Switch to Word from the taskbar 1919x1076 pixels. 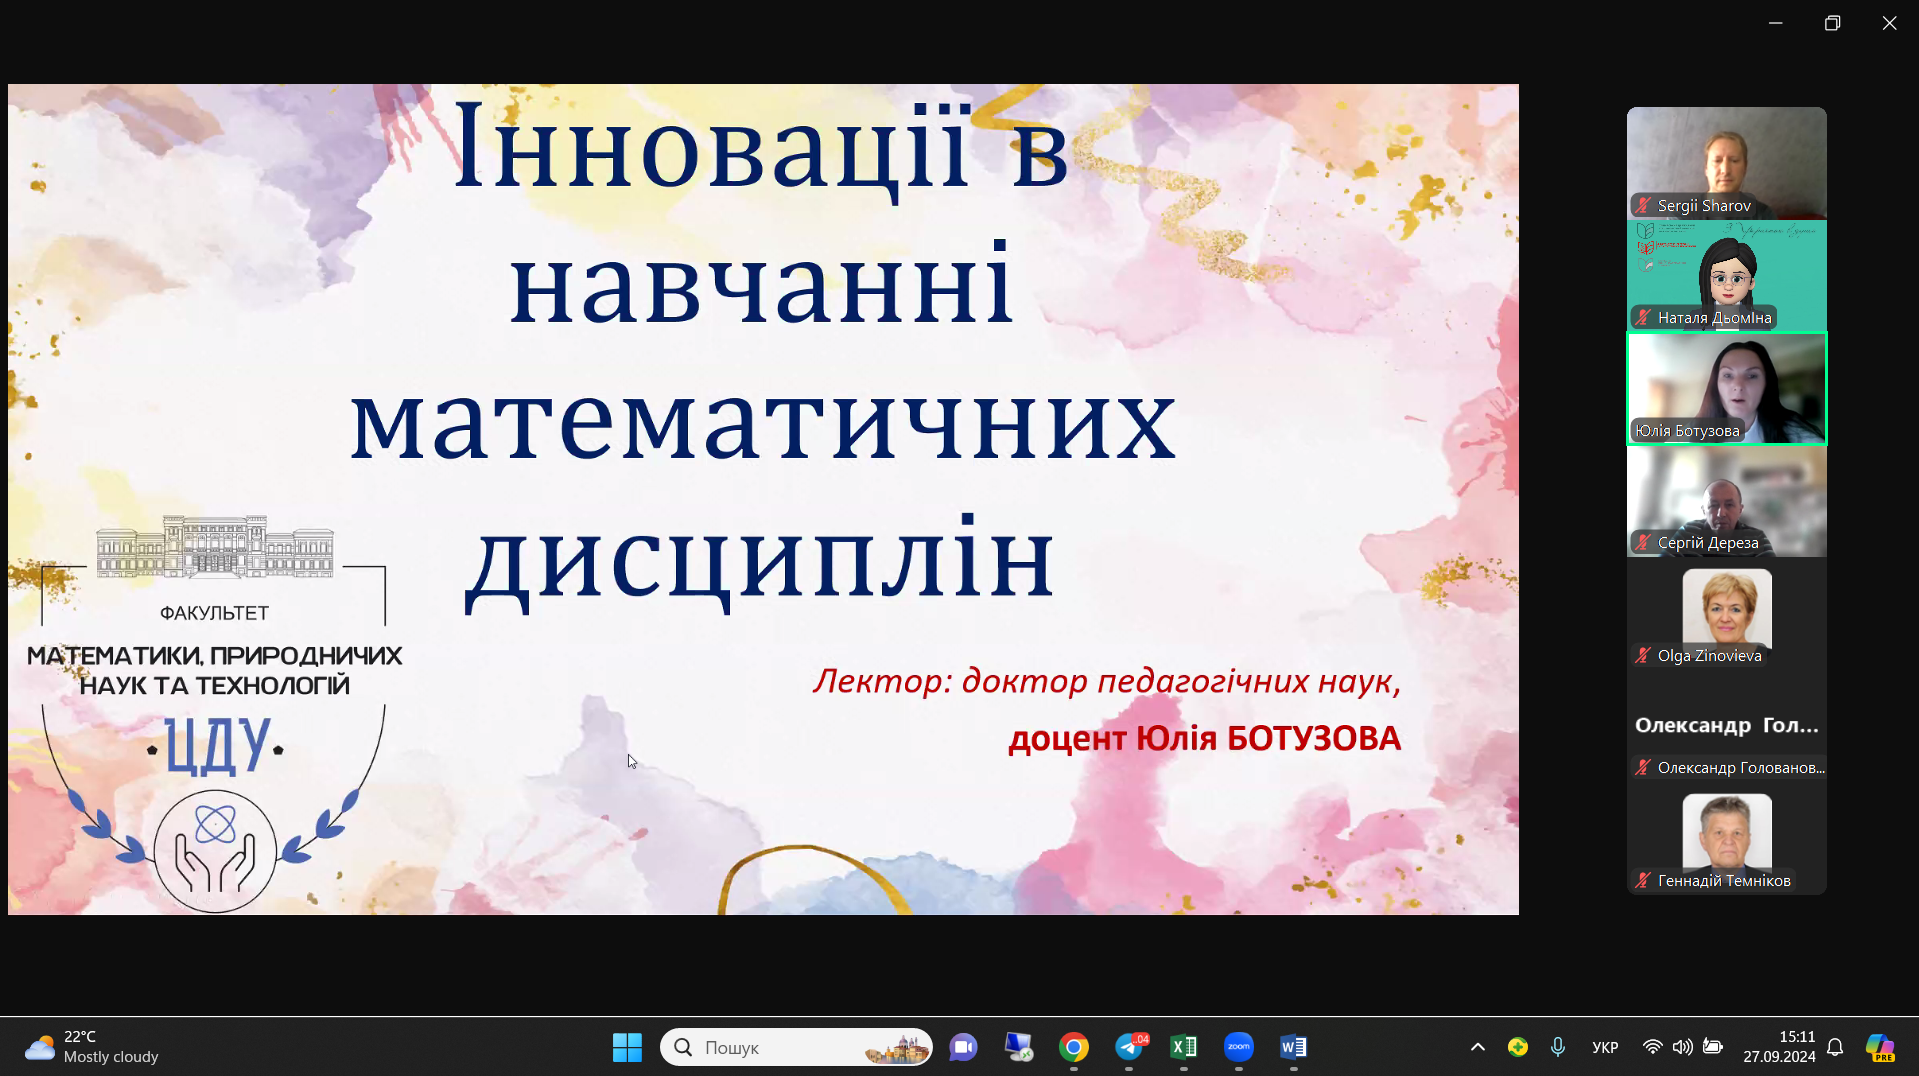(1293, 1047)
